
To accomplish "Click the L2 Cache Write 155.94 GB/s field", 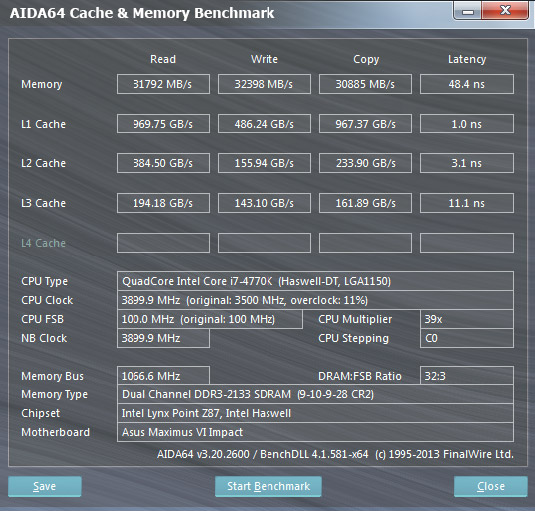I will tap(264, 163).
